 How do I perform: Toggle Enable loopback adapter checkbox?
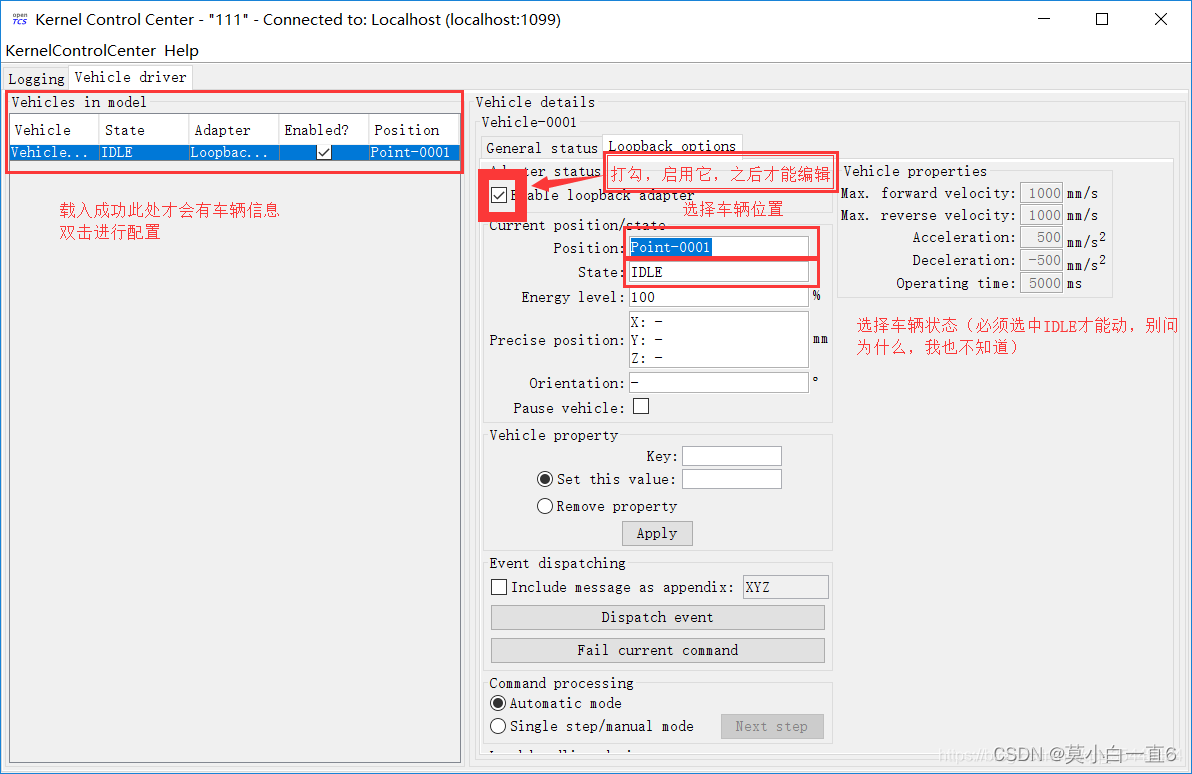click(x=499, y=195)
